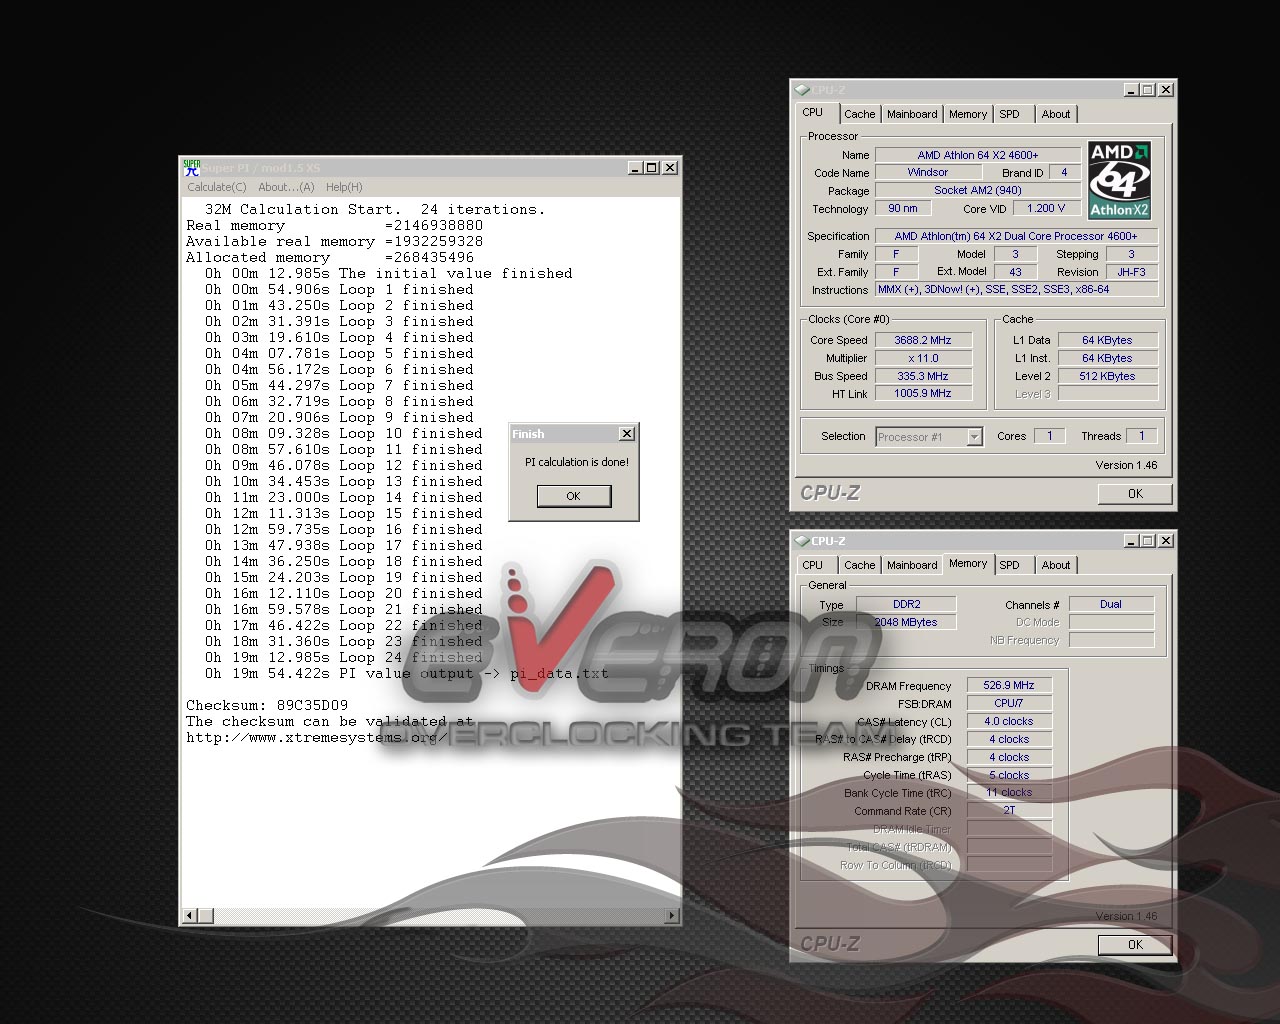Click the Technology value 90 nm
Image resolution: width=1280 pixels, height=1024 pixels.
point(903,208)
